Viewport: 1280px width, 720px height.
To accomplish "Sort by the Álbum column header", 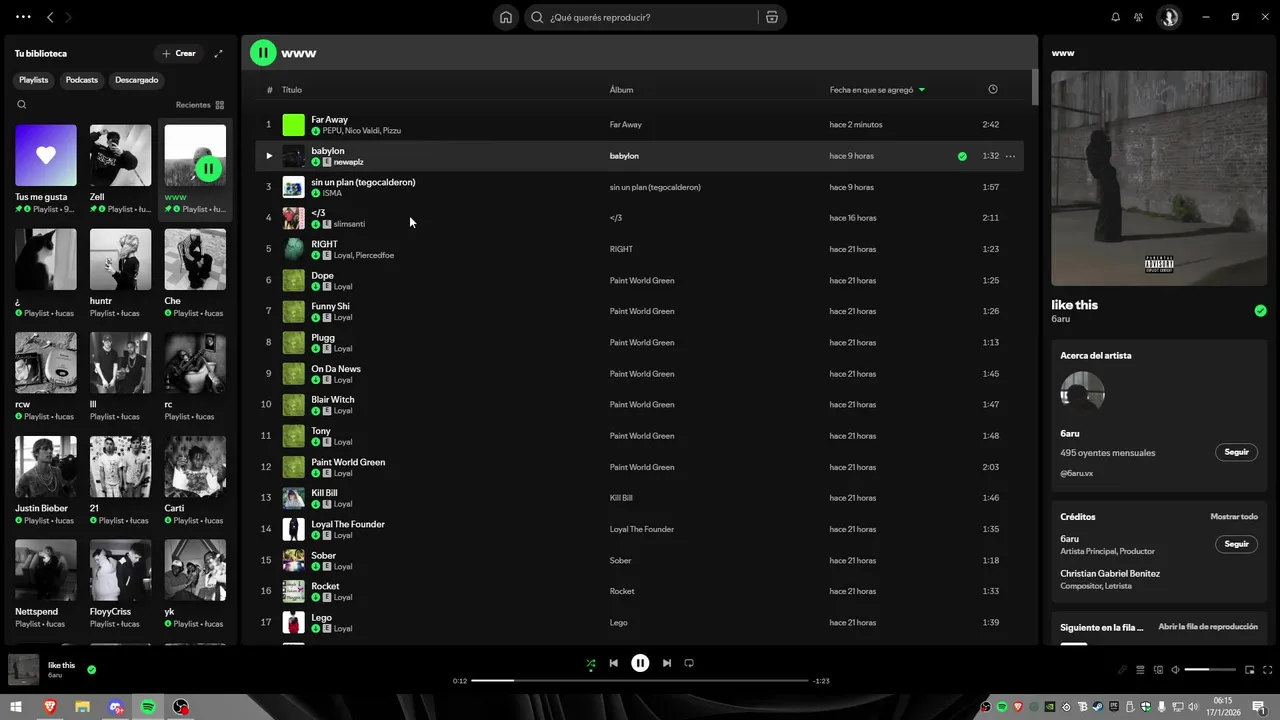I will [621, 90].
